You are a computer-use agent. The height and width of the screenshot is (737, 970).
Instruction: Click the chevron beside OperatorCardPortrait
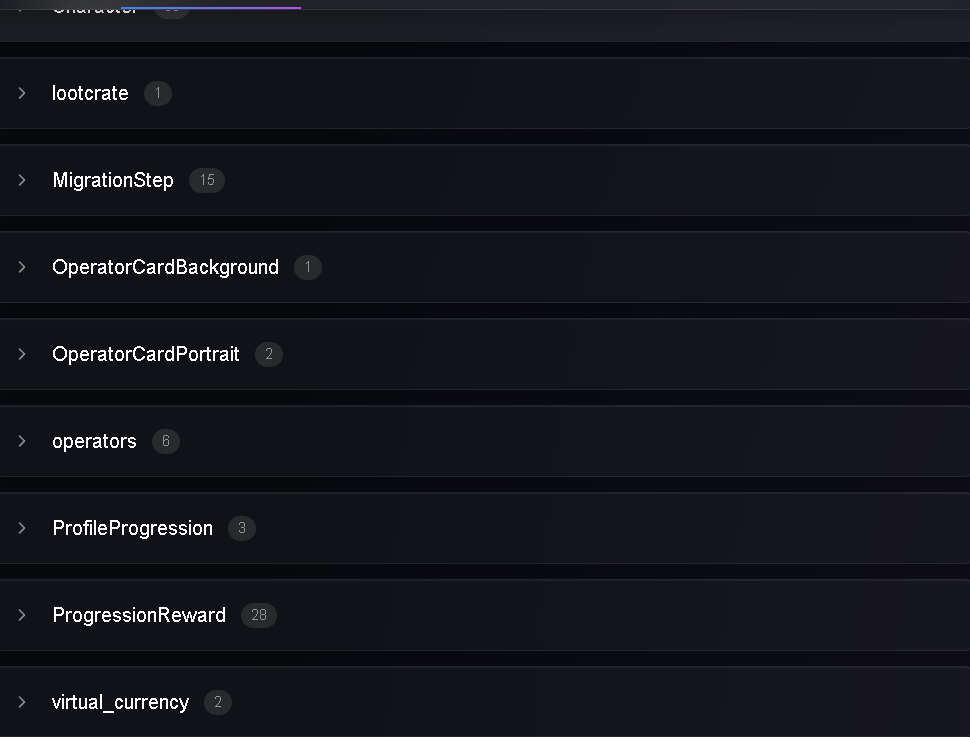coord(22,354)
